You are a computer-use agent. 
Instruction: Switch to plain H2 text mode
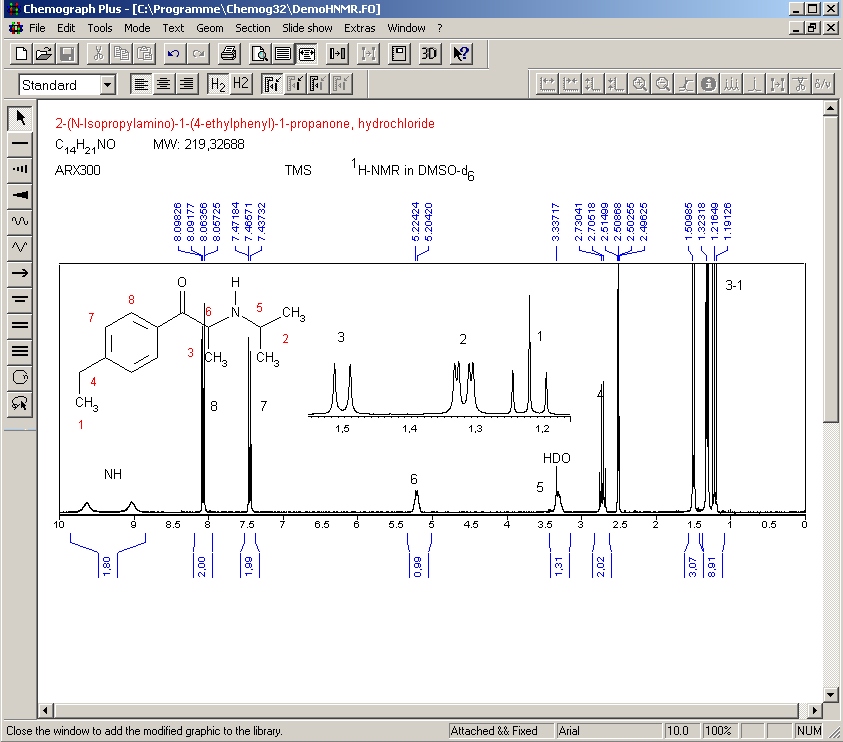click(x=240, y=84)
